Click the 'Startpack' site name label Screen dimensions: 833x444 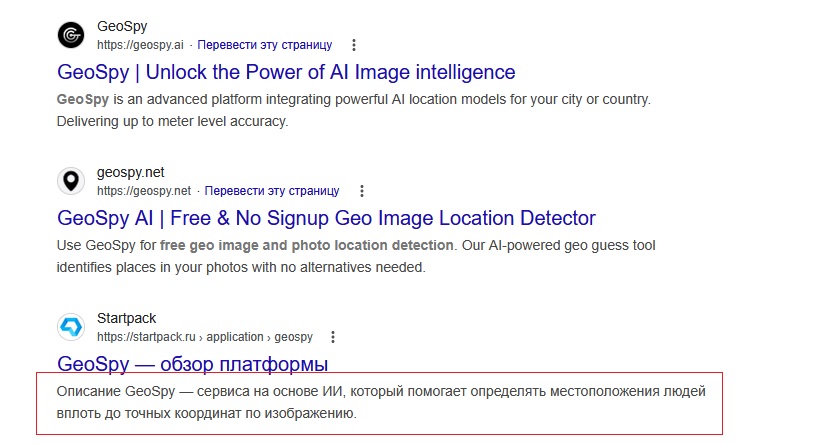click(x=127, y=319)
